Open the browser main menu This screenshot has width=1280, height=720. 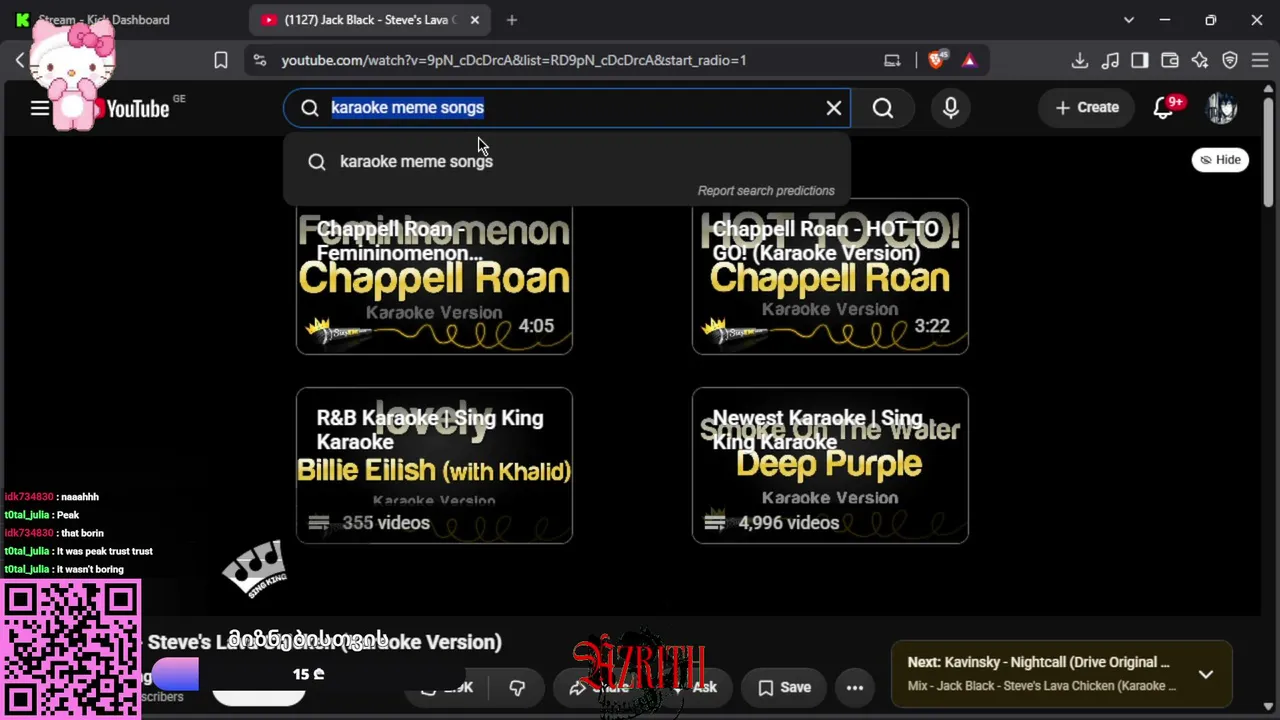(x=1259, y=60)
